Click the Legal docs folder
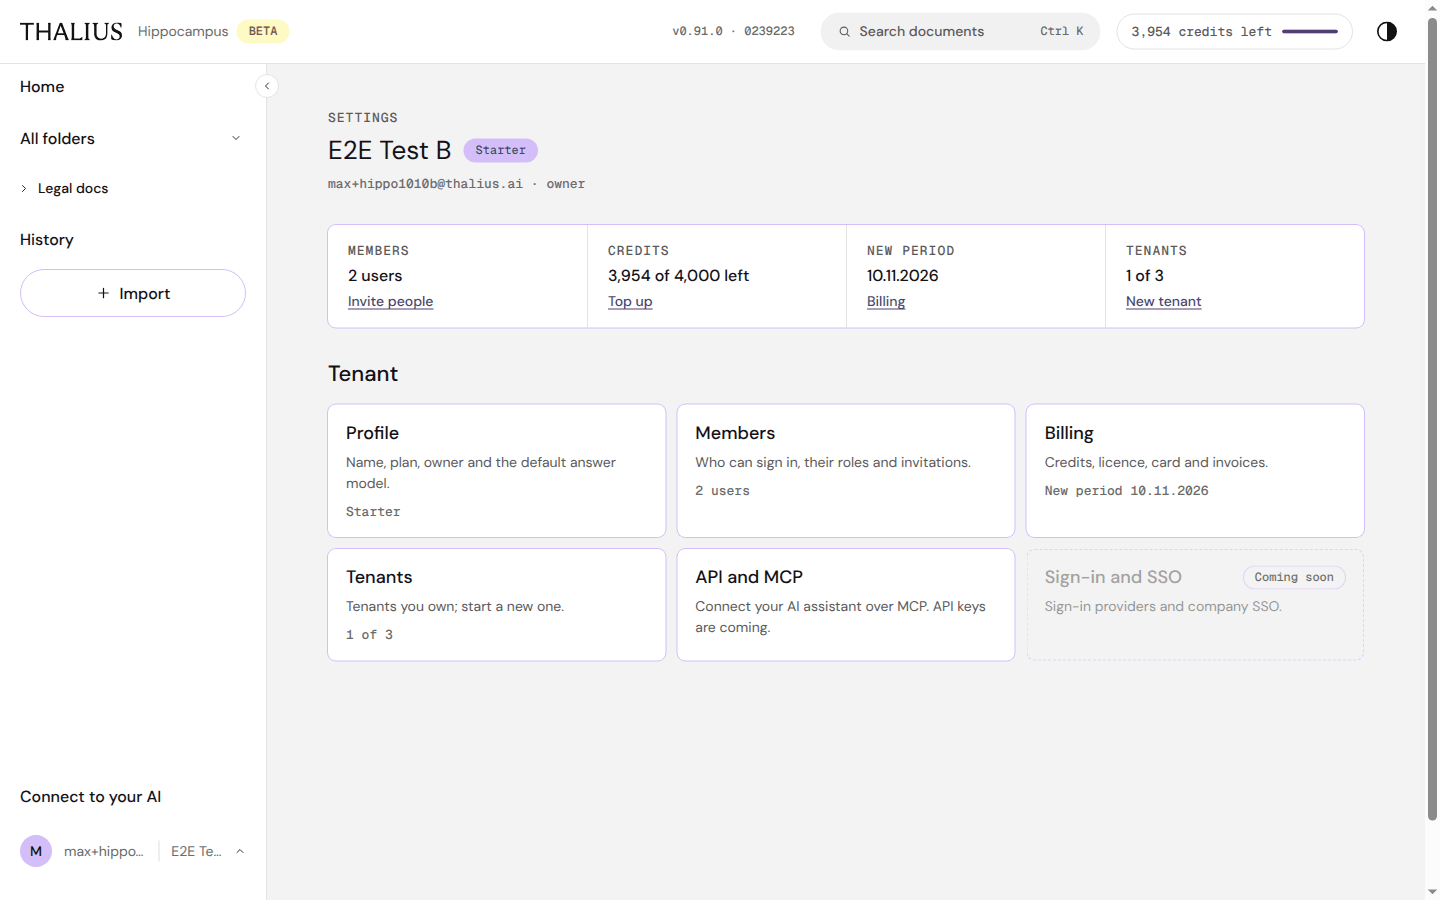Image resolution: width=1440 pixels, height=900 pixels. click(73, 188)
